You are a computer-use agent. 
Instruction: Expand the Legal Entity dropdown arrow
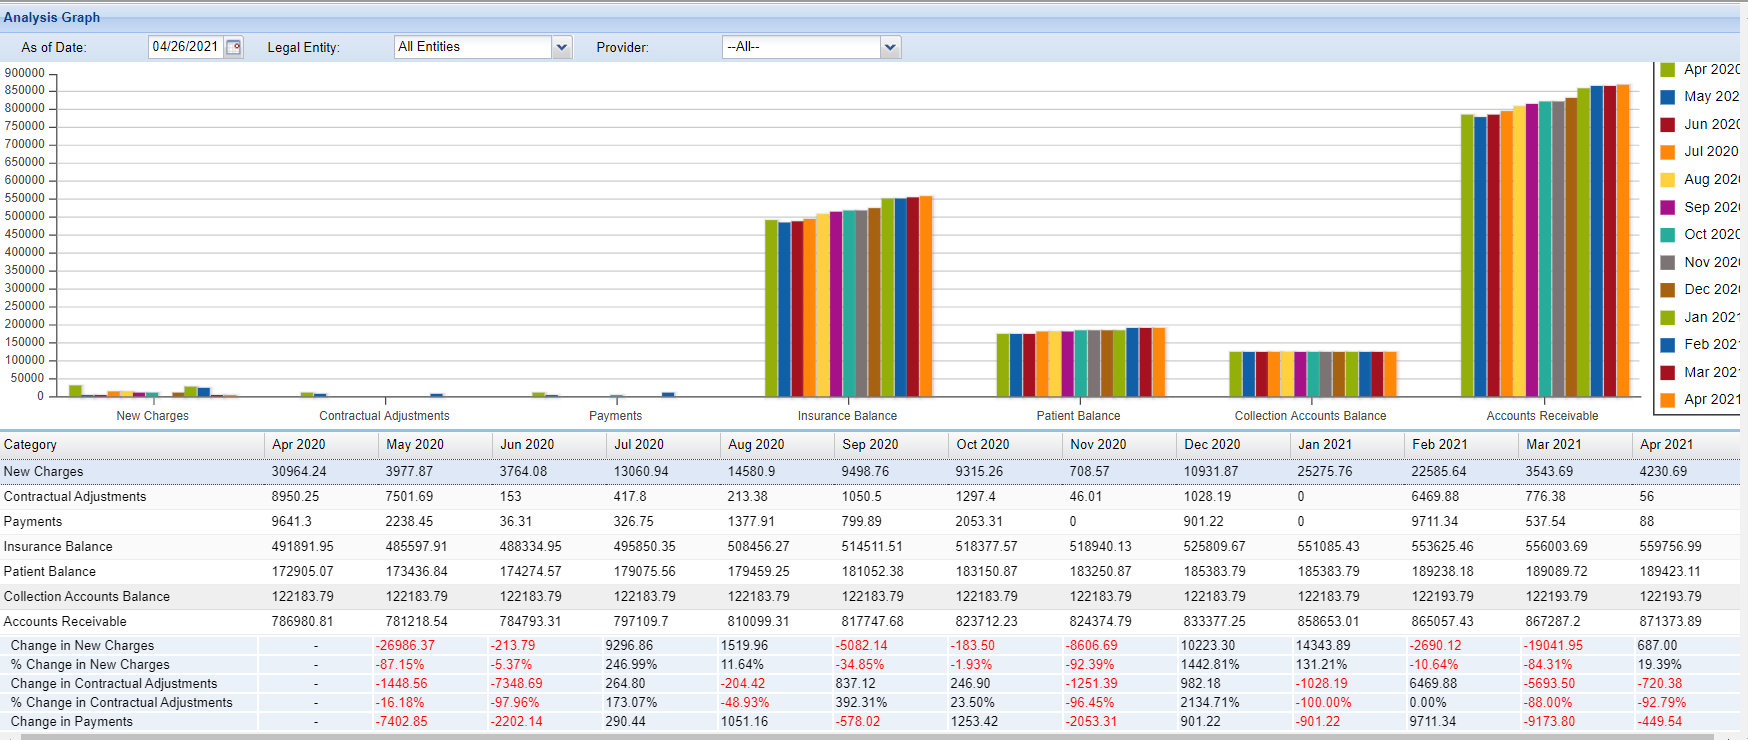click(x=562, y=47)
